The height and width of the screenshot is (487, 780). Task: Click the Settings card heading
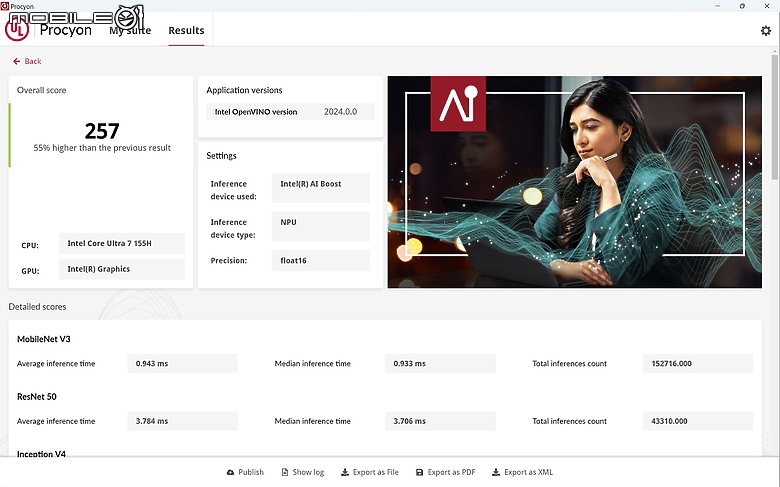[221, 156]
